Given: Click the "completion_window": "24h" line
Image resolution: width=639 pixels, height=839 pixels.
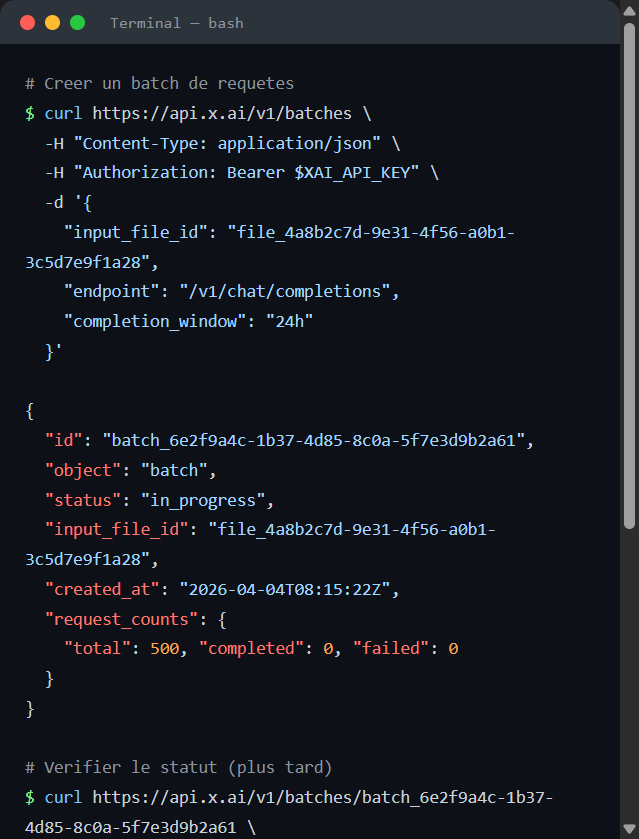Looking at the screenshot, I should click(x=188, y=322).
